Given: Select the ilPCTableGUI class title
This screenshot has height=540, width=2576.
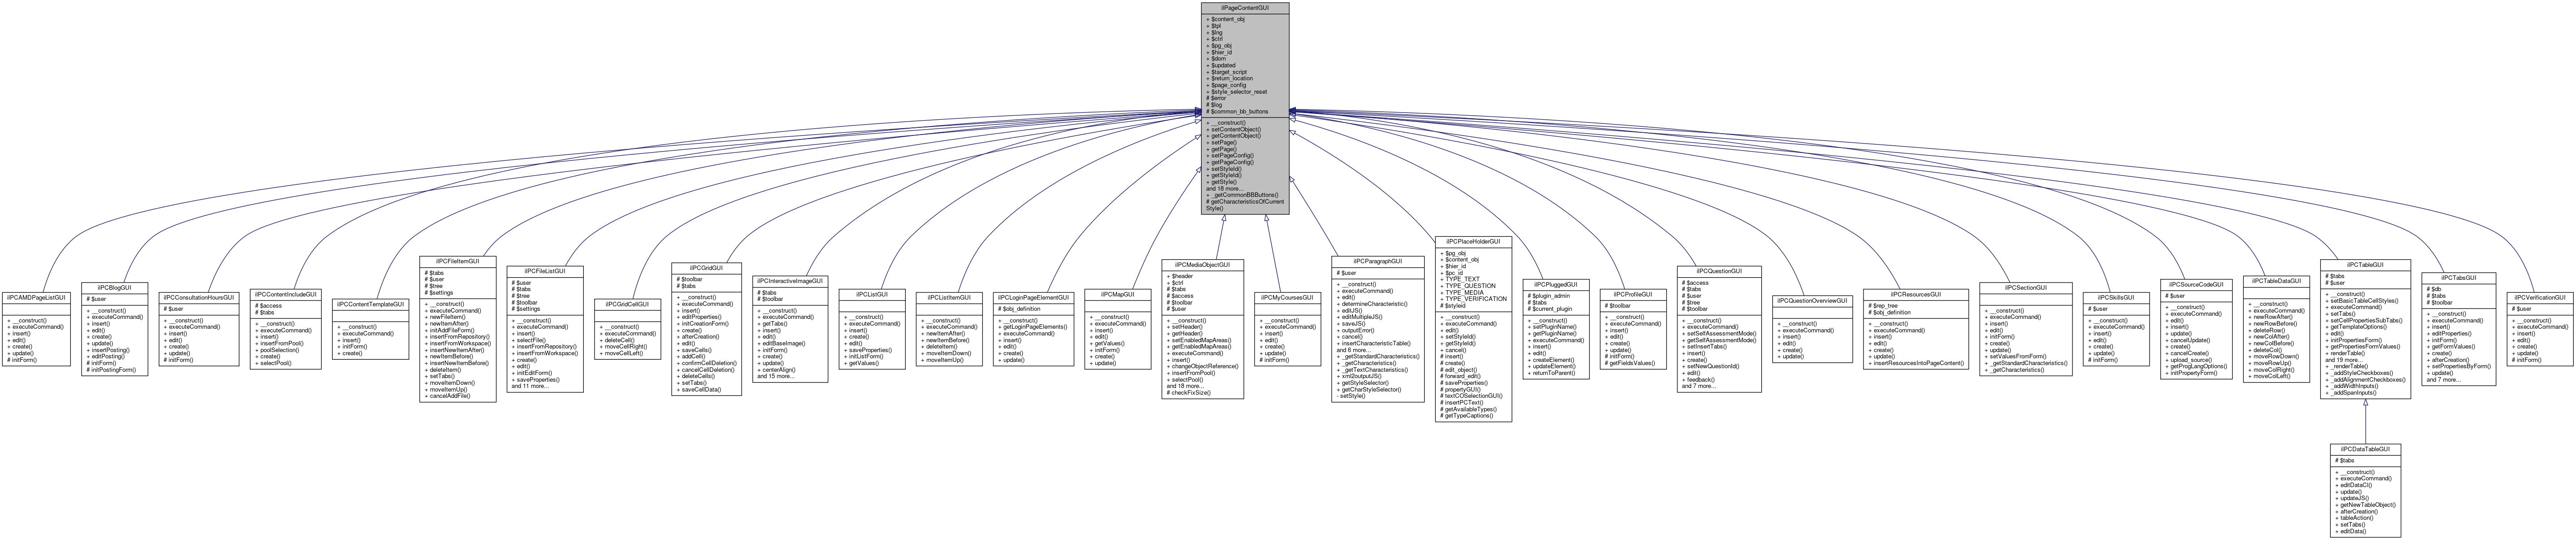Looking at the screenshot, I should point(2365,265).
